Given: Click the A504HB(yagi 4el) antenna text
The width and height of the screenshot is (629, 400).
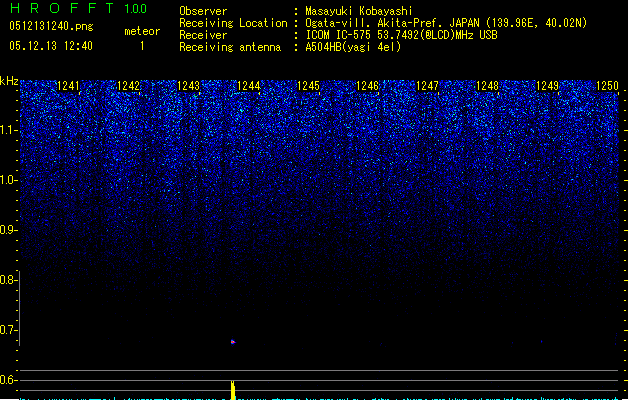Looking at the screenshot, I should click(353, 47).
